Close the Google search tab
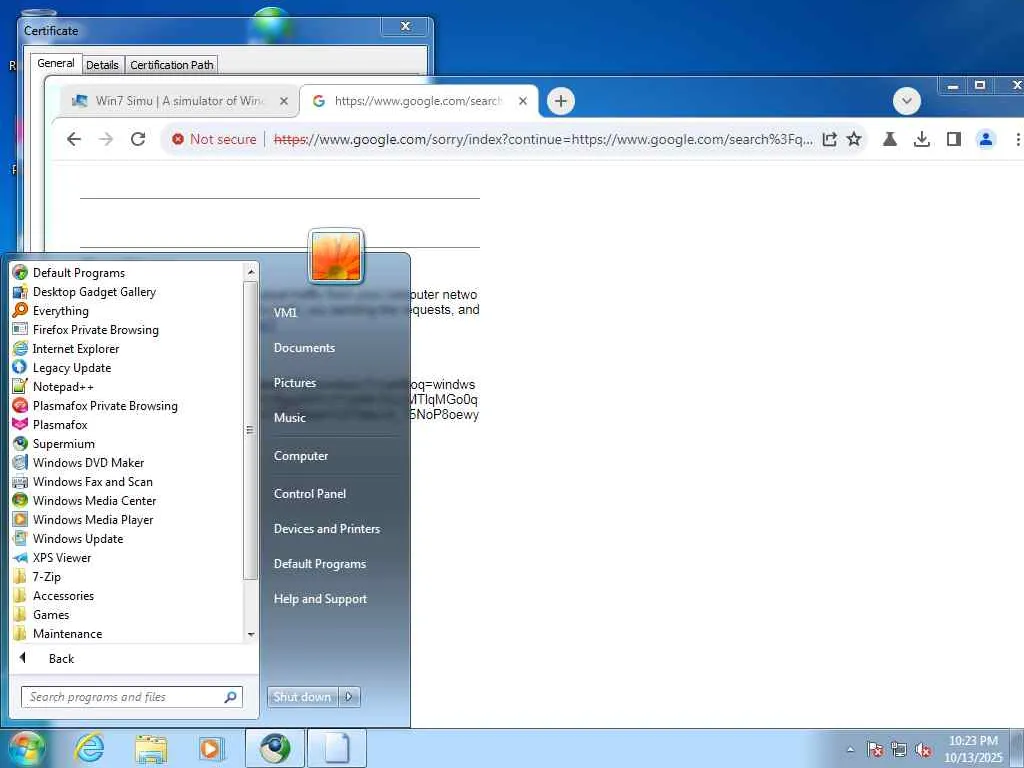 click(522, 101)
